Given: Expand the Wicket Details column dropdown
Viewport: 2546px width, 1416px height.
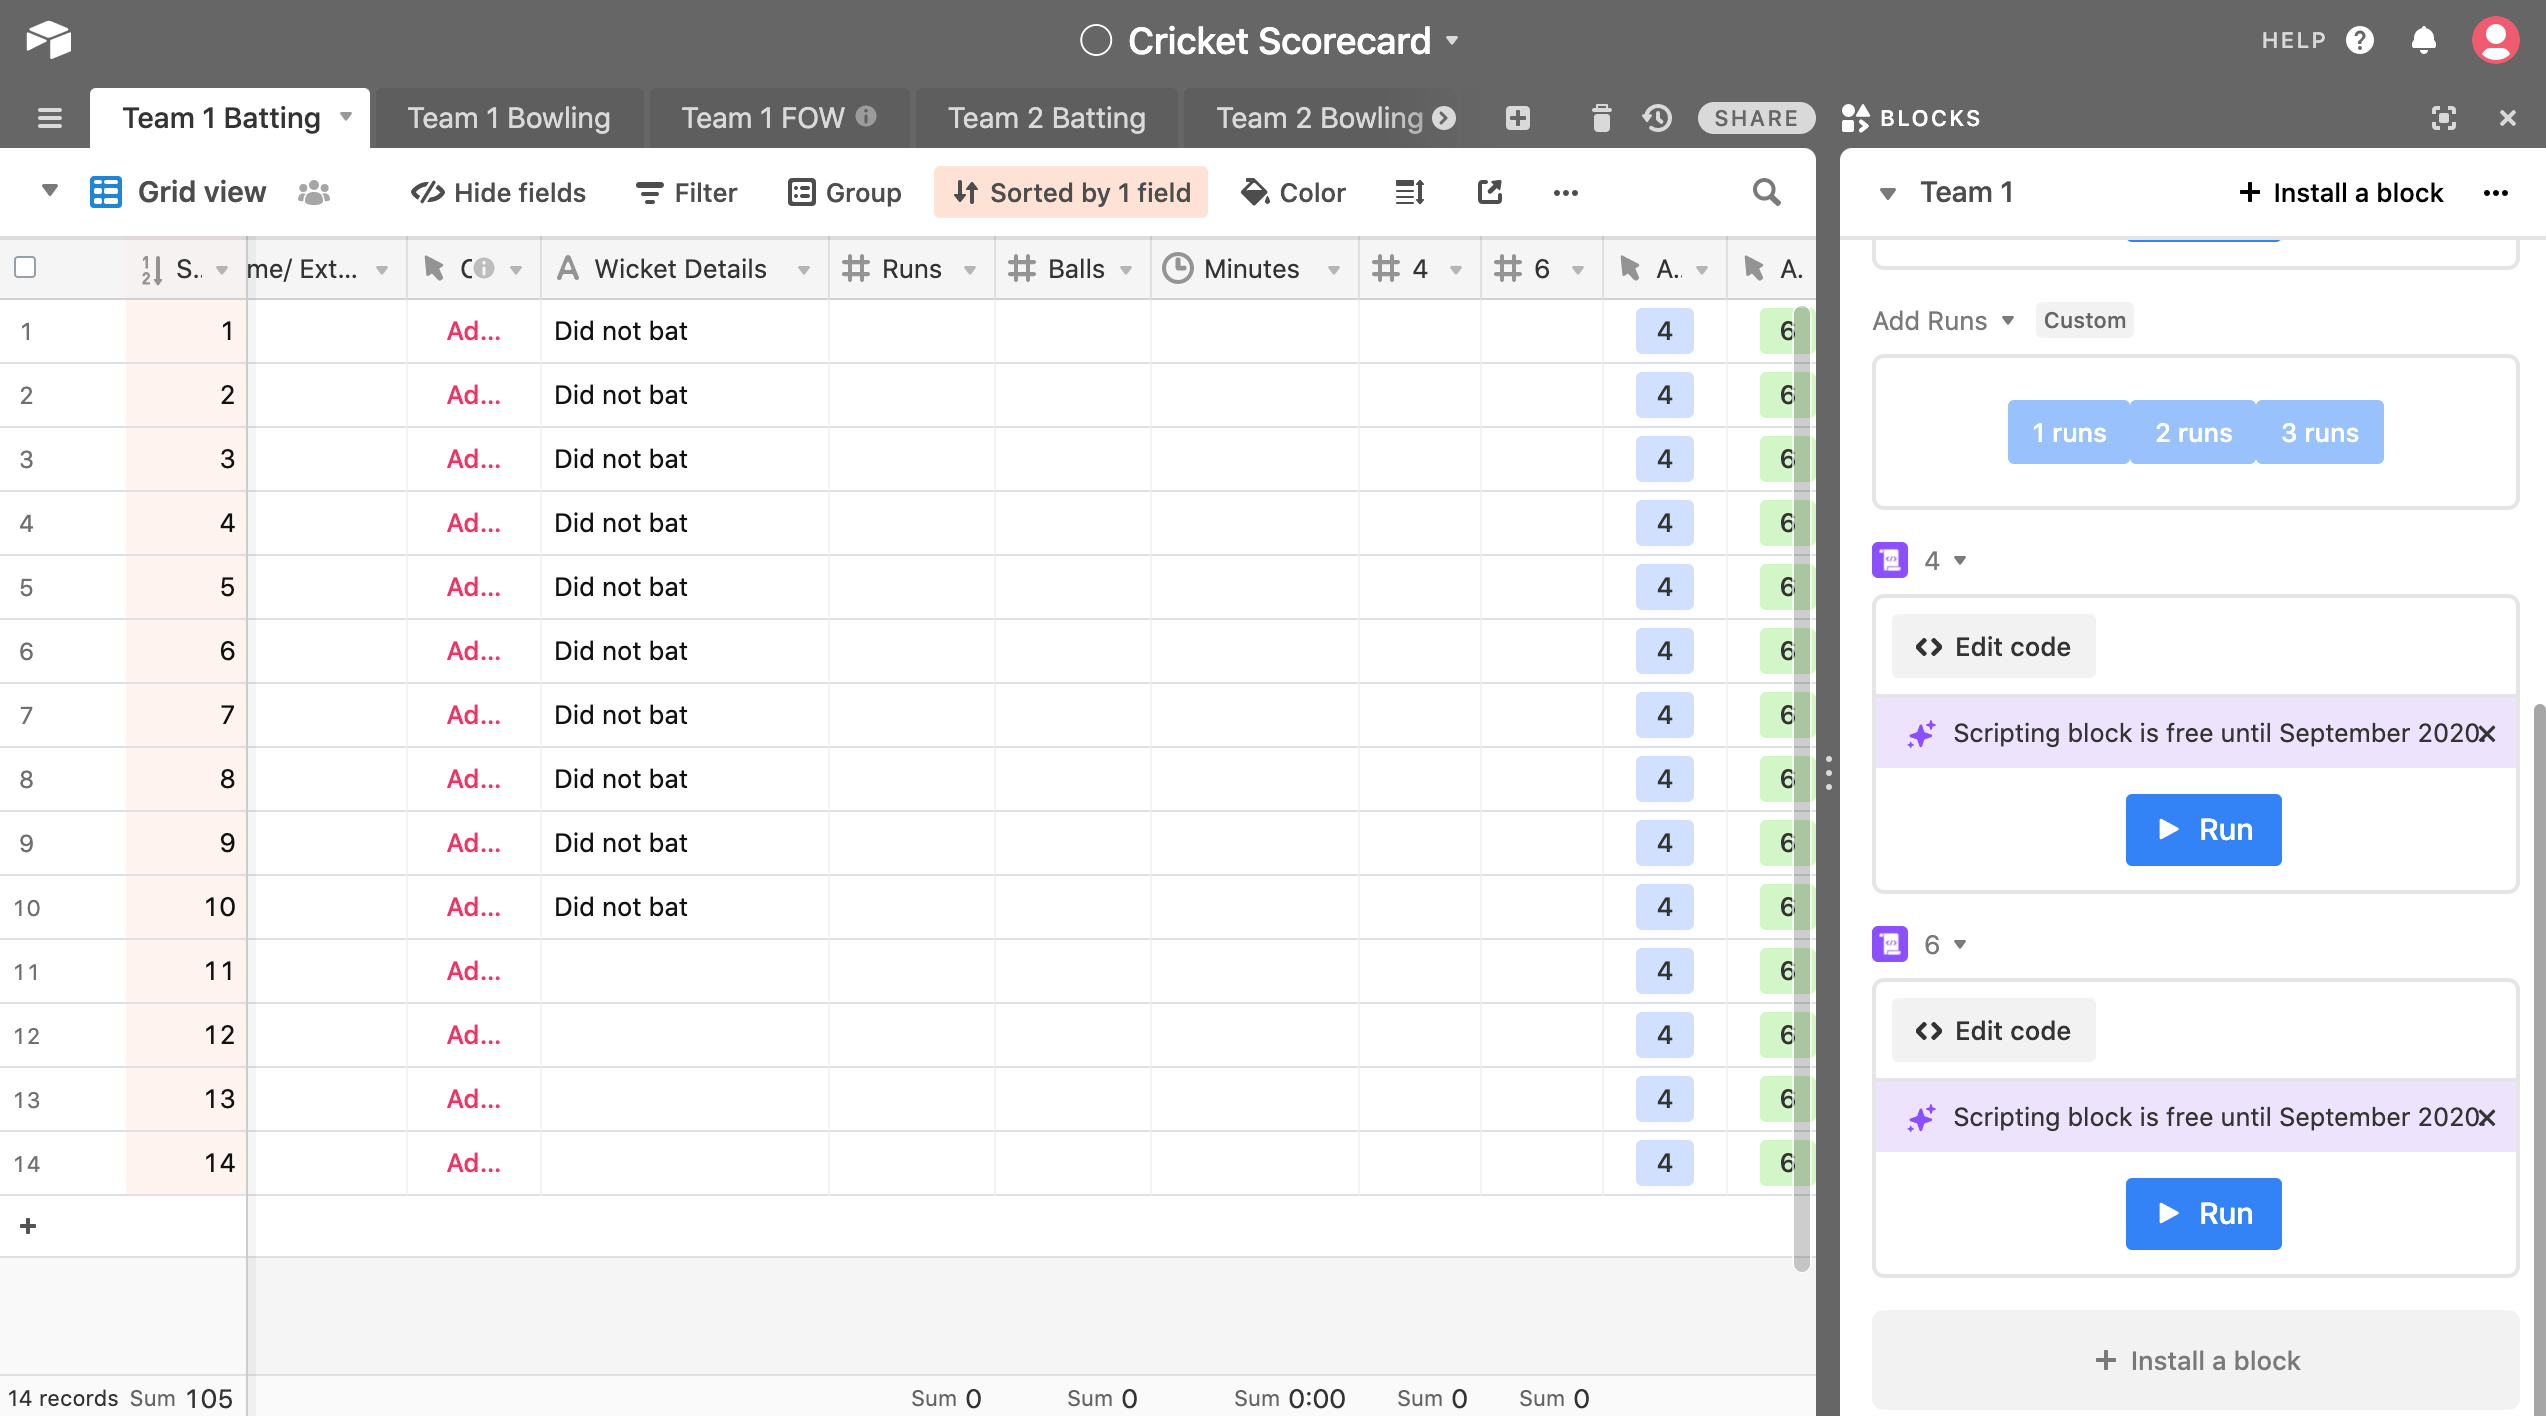Looking at the screenshot, I should tap(803, 270).
